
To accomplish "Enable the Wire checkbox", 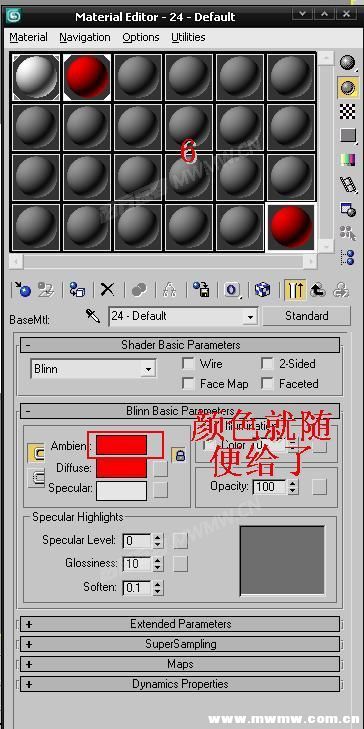I will coord(188,364).
